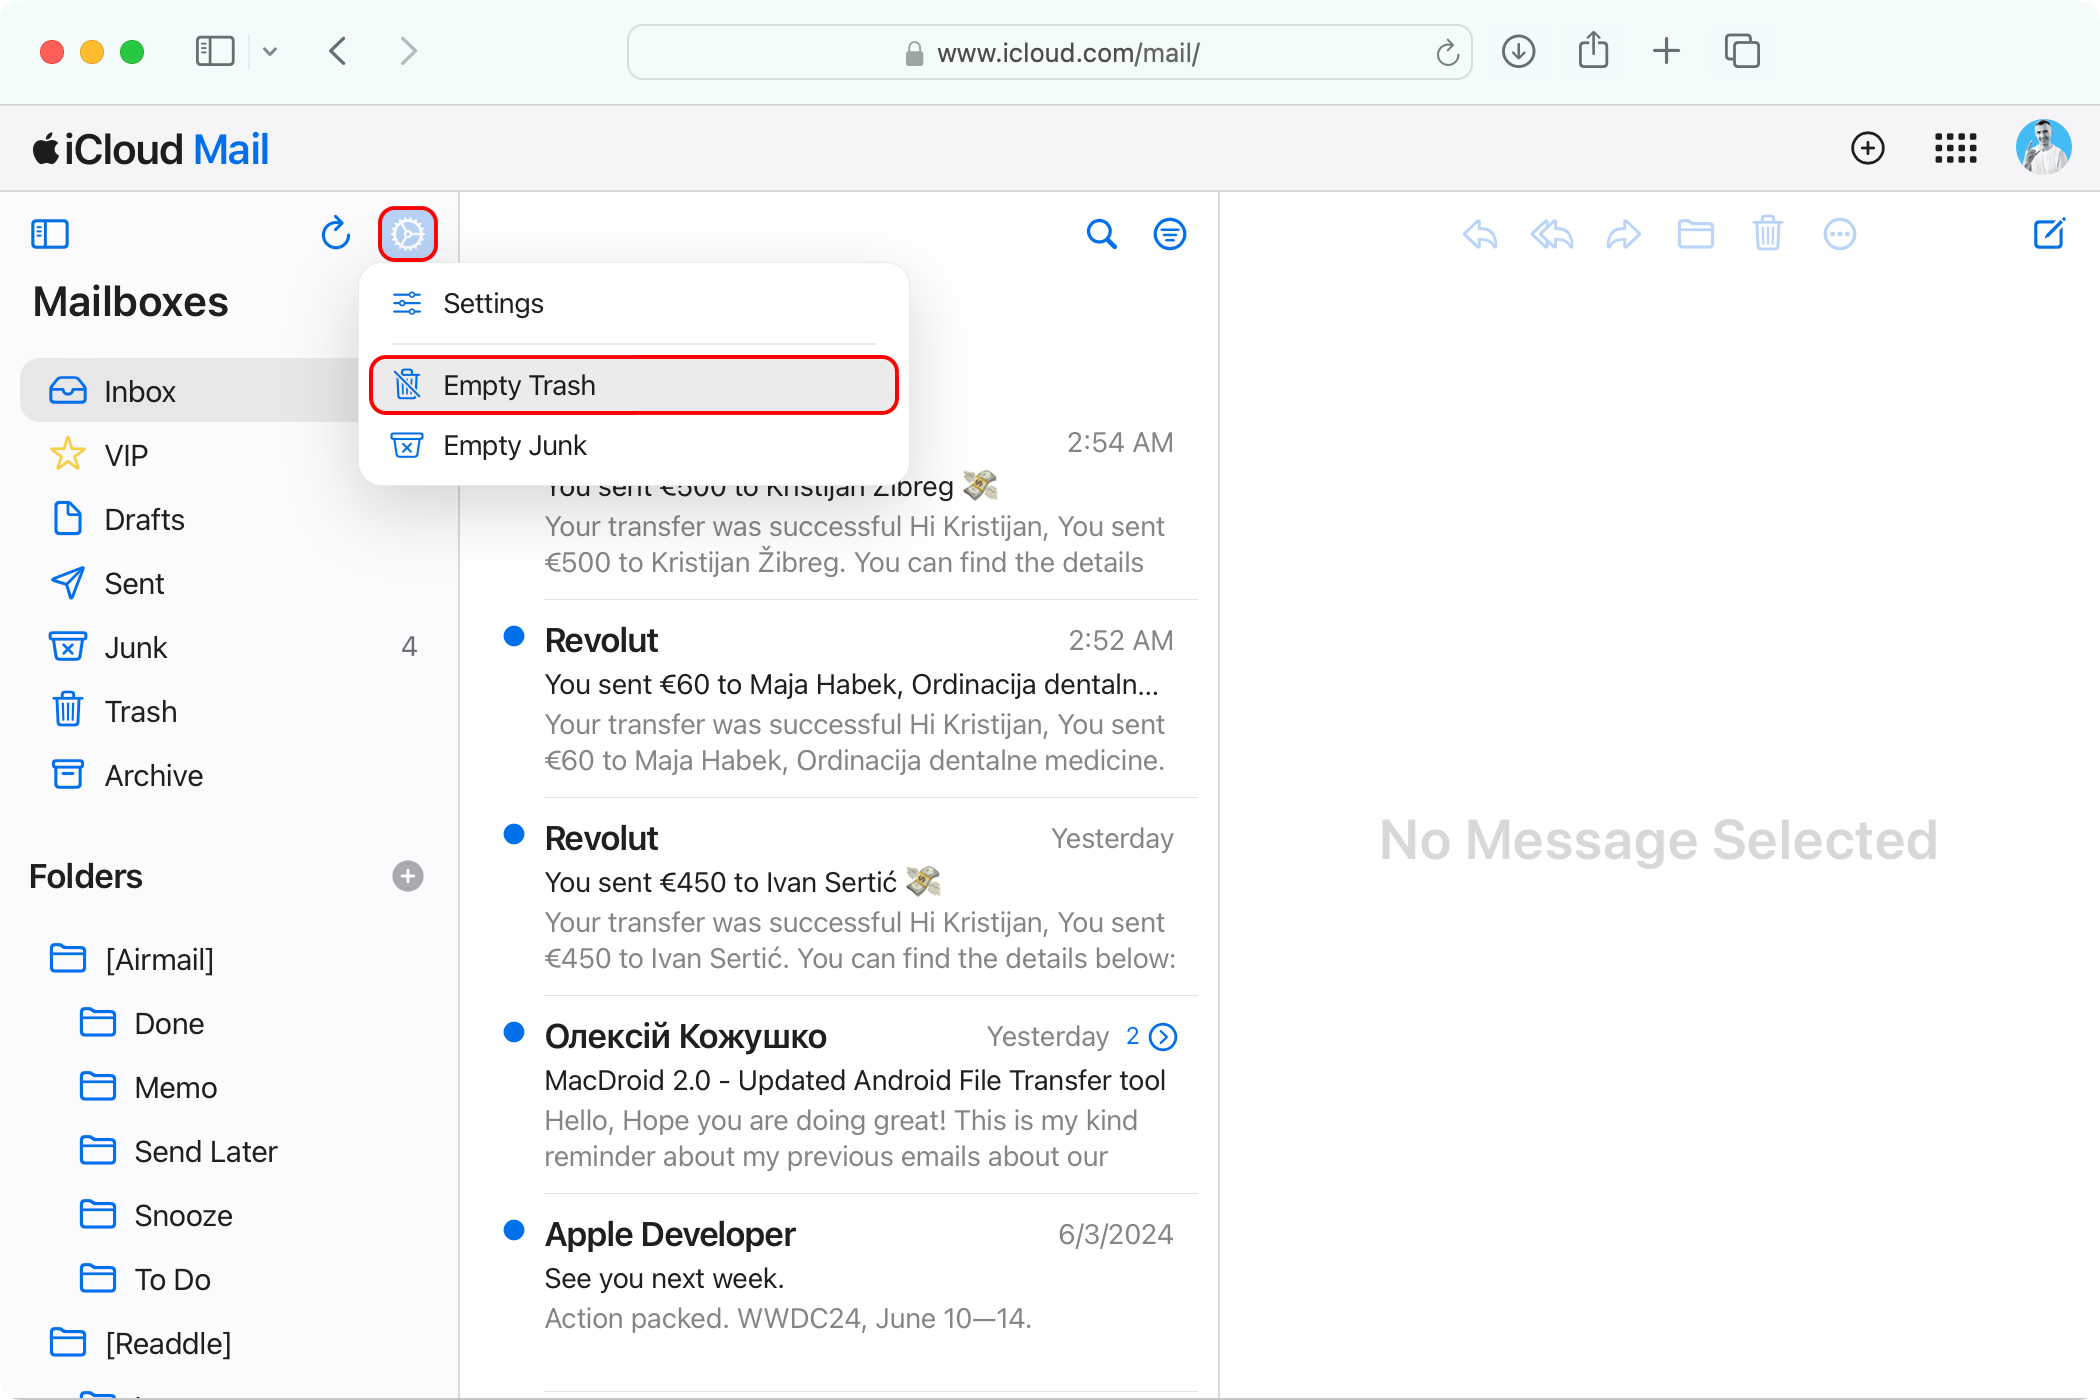Open the Trash mailbox
This screenshot has height=1400, width=2100.
[x=230, y=711]
